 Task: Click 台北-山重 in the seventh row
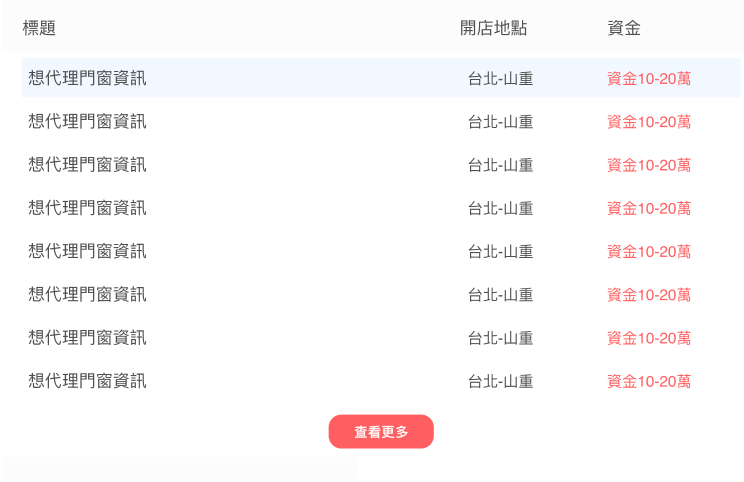click(500, 338)
